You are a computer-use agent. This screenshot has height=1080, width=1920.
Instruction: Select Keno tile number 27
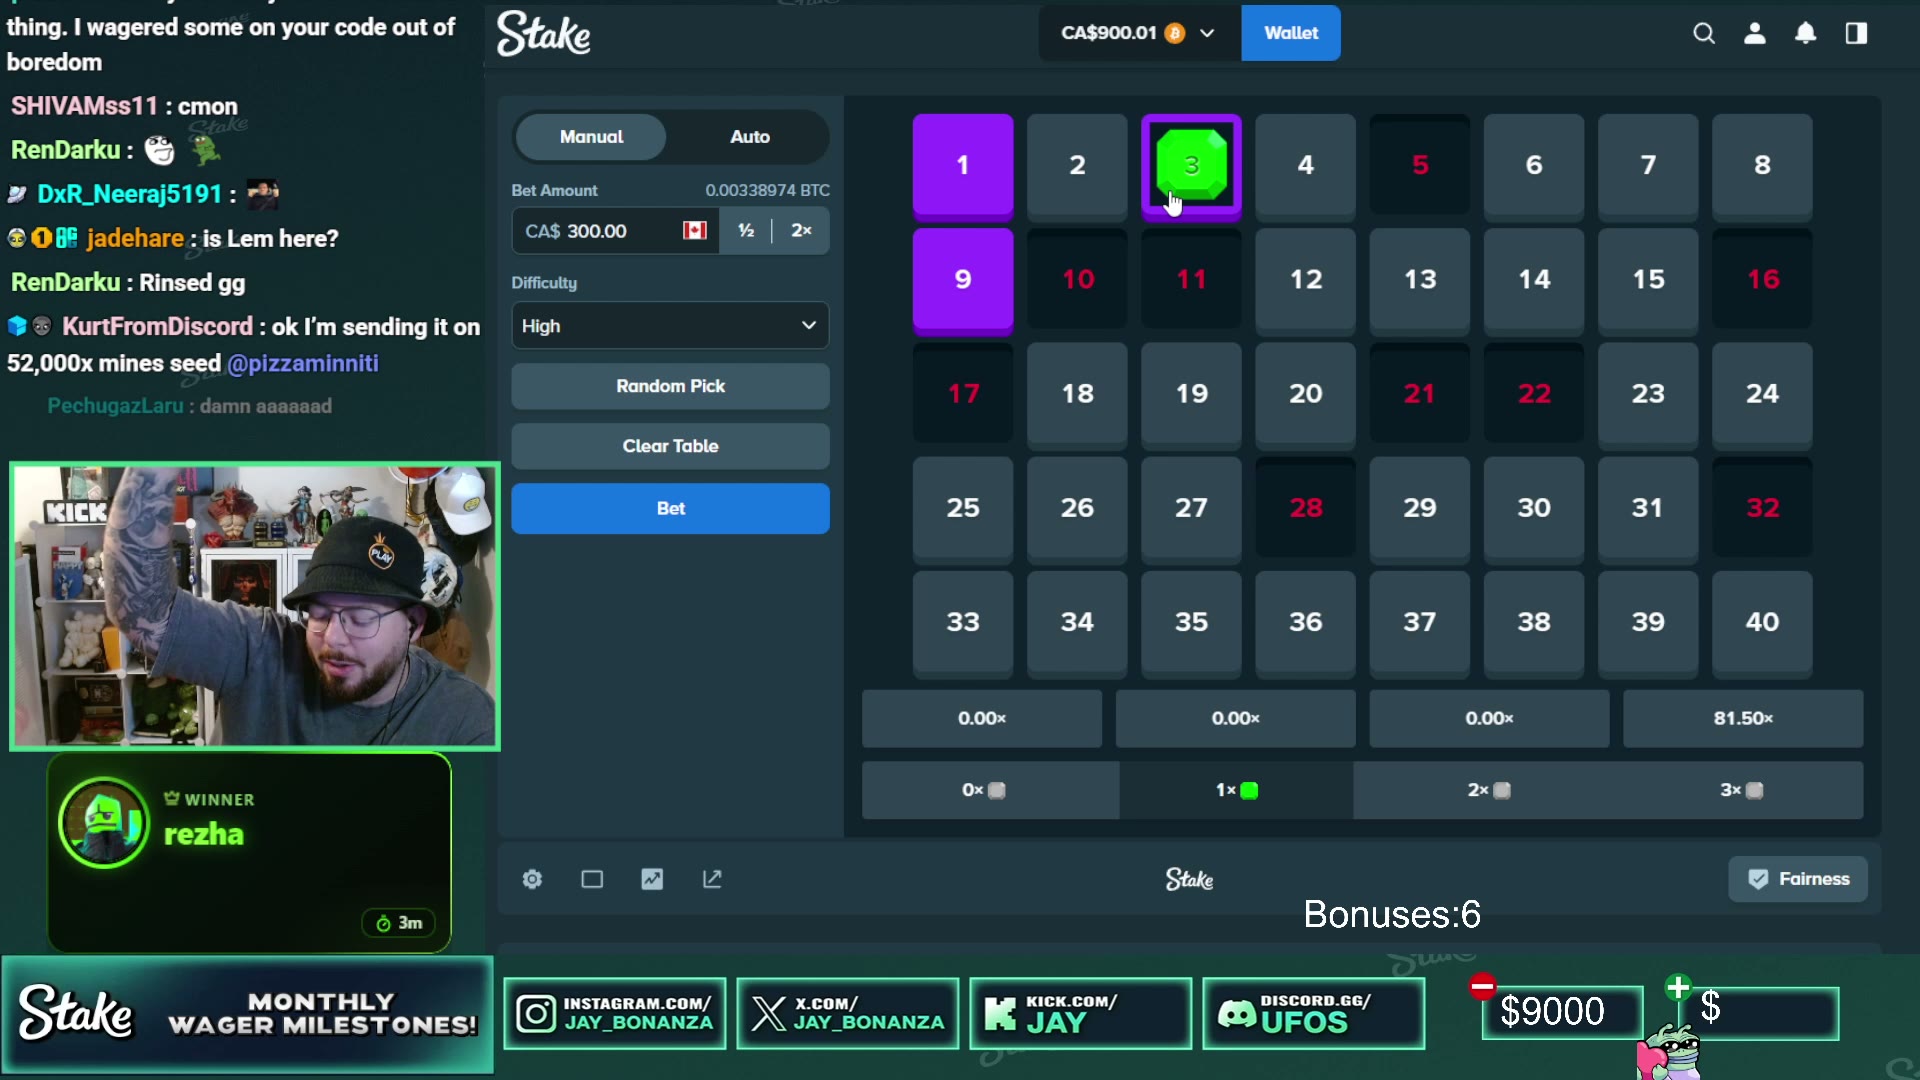click(1191, 508)
